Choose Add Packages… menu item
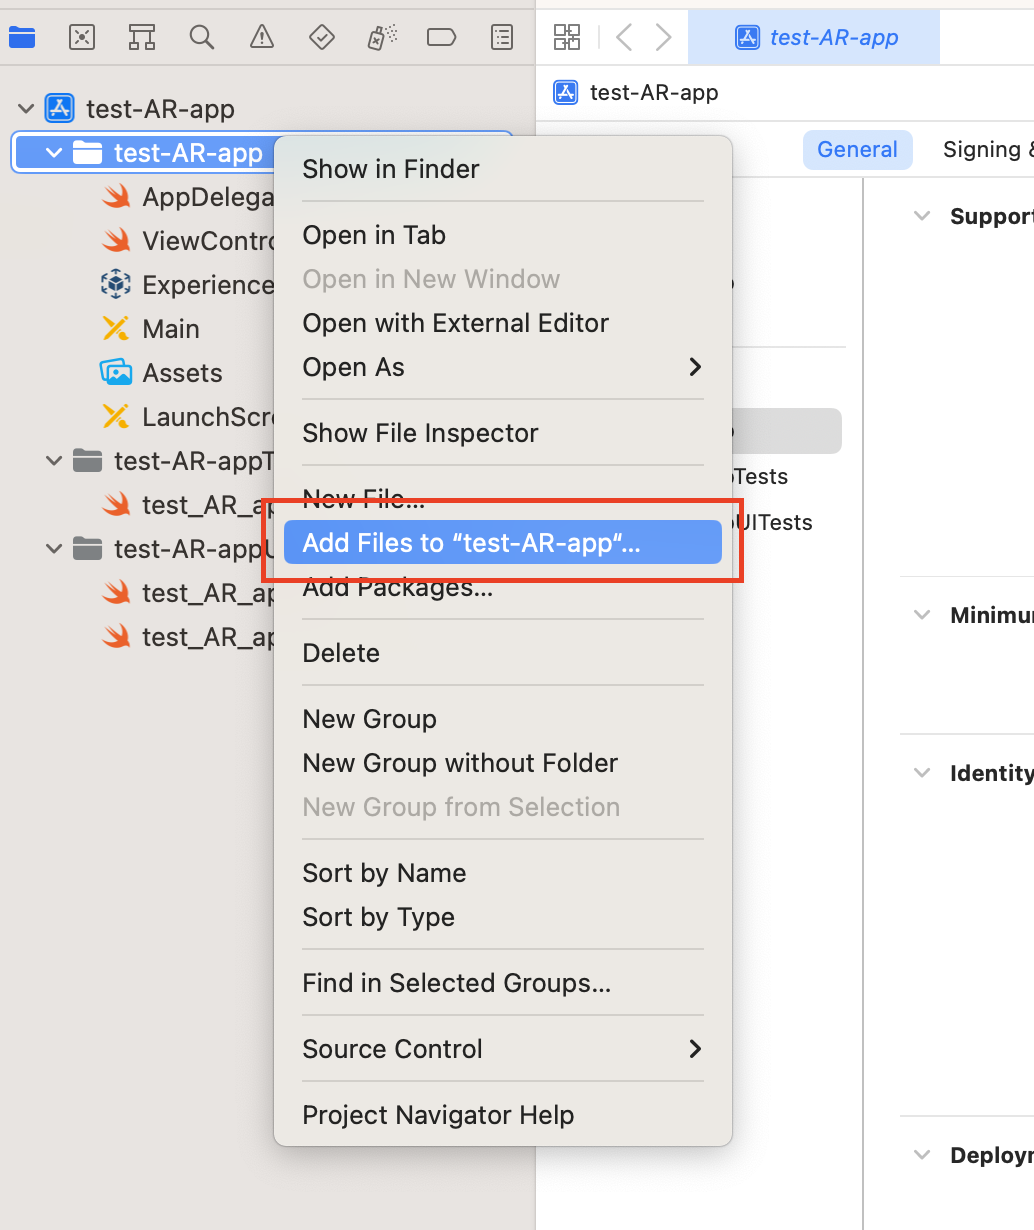Screen dimensions: 1034x1230 503,588
